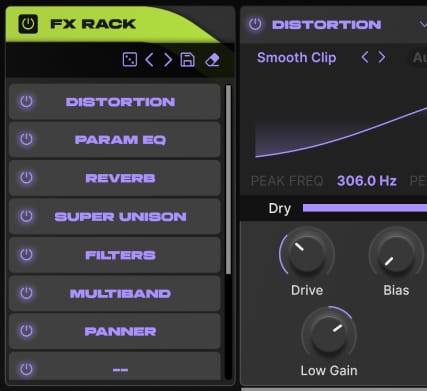Disable the Reverb slot power icon
Screen dimensions: 427x391
[x=26, y=178]
